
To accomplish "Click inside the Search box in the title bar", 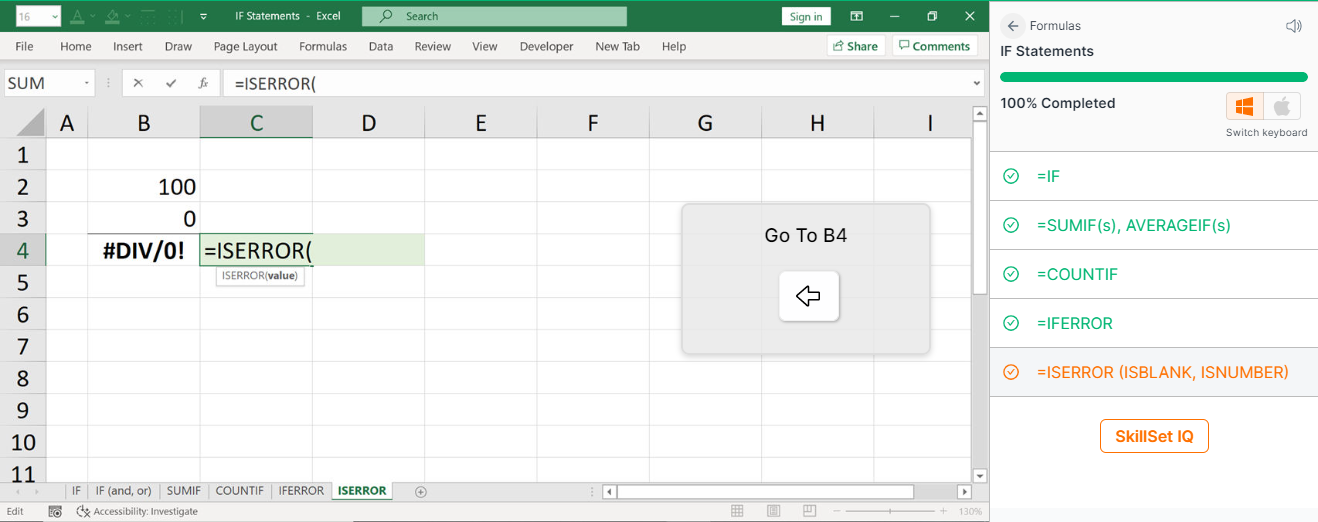I will (494, 16).
